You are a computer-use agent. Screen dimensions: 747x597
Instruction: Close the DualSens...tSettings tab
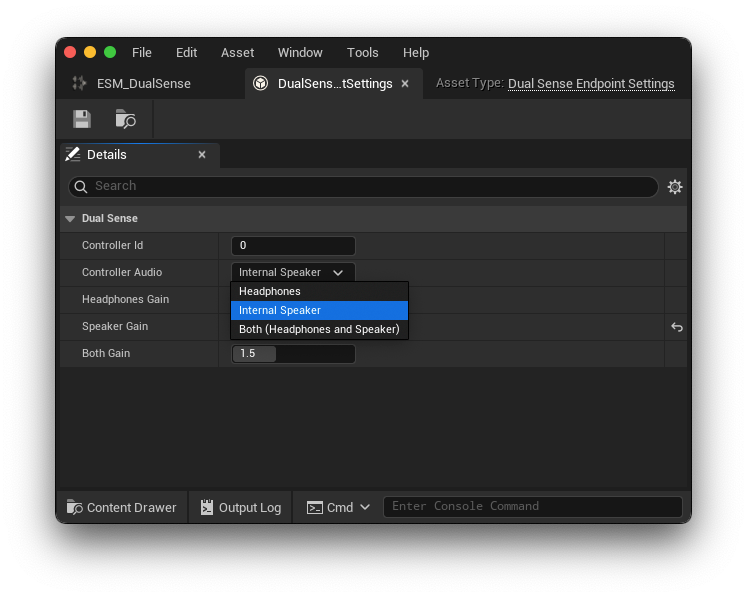(405, 83)
